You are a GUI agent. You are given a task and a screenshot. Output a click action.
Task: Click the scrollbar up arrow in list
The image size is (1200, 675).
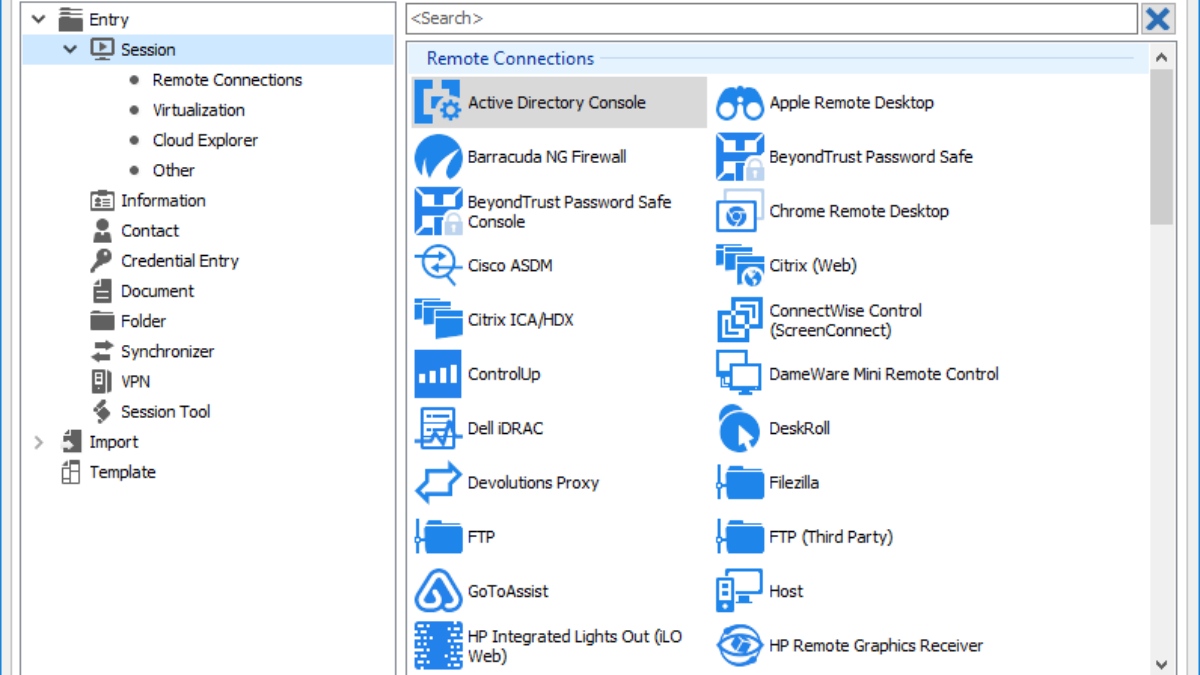[1161, 58]
